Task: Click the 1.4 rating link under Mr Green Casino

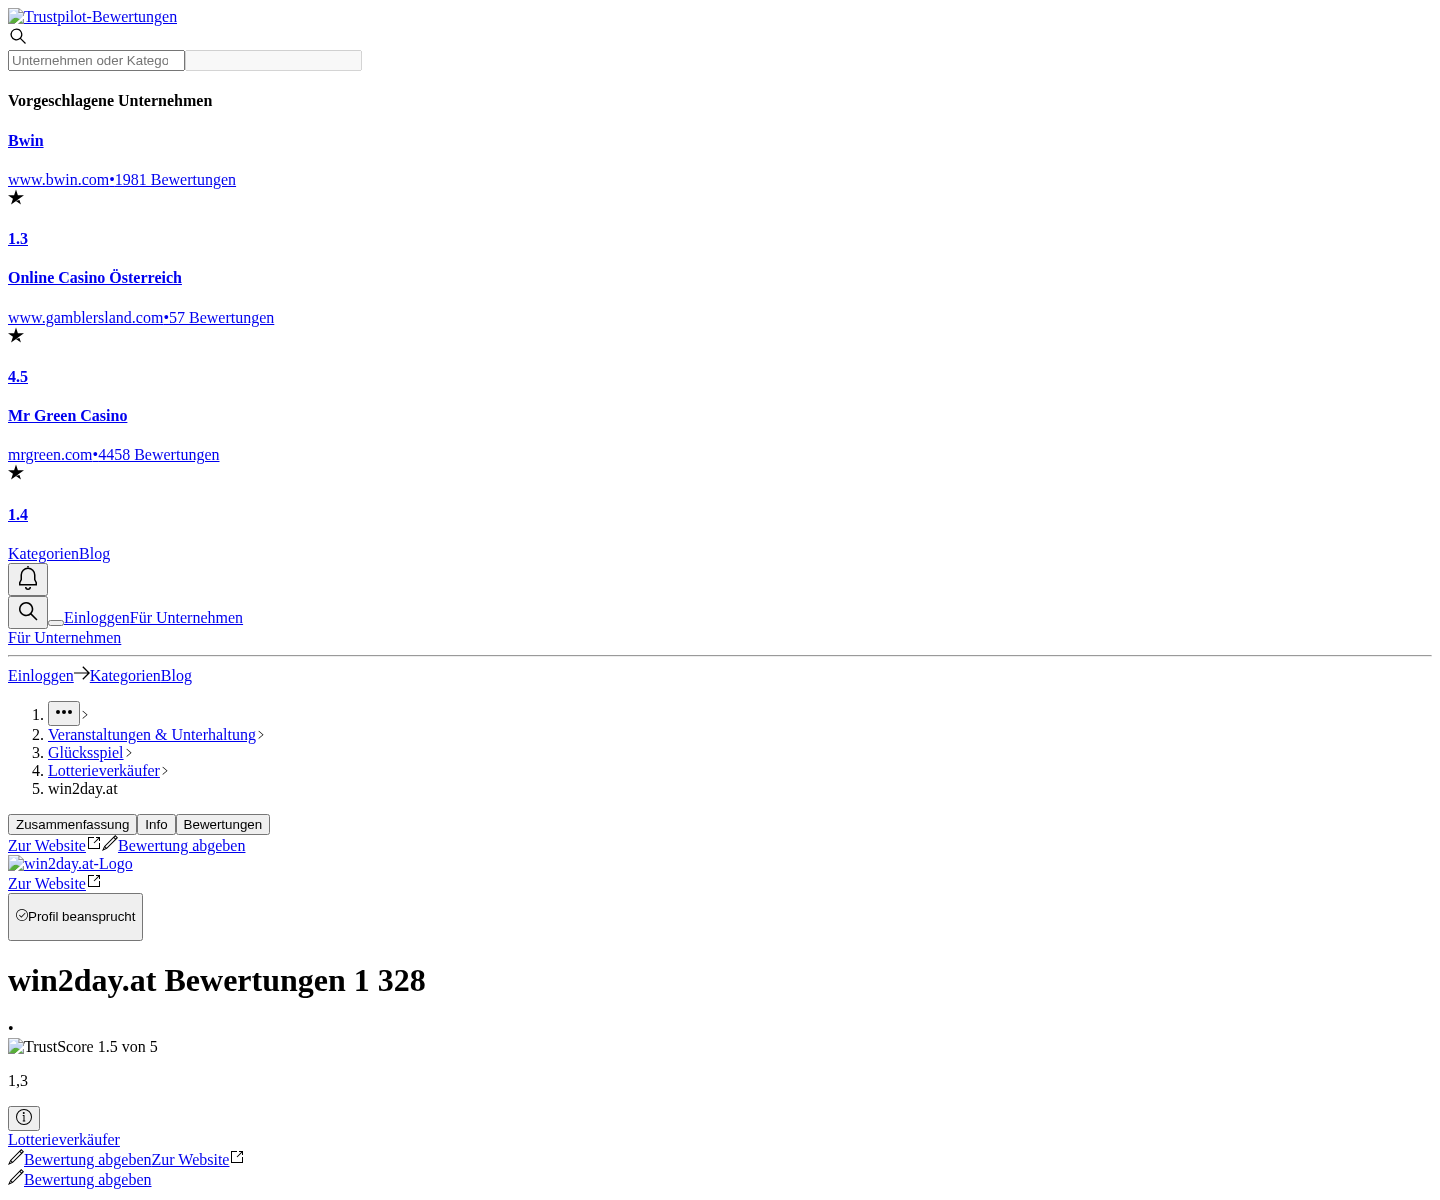Action: (18, 515)
